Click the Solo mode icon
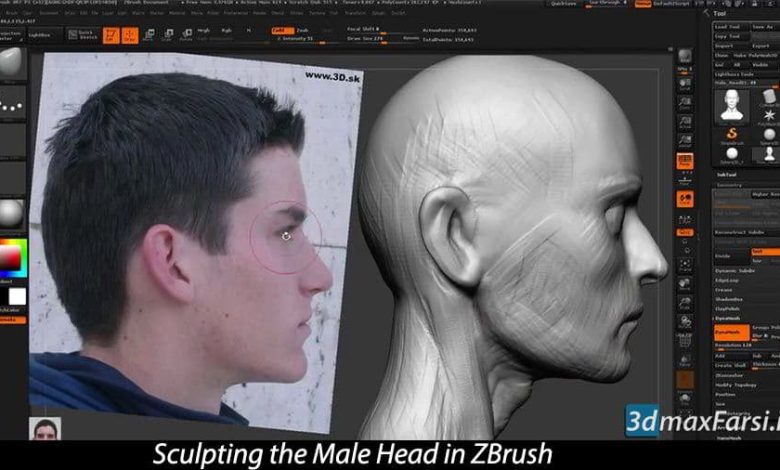780x470 pixels. pos(685,399)
